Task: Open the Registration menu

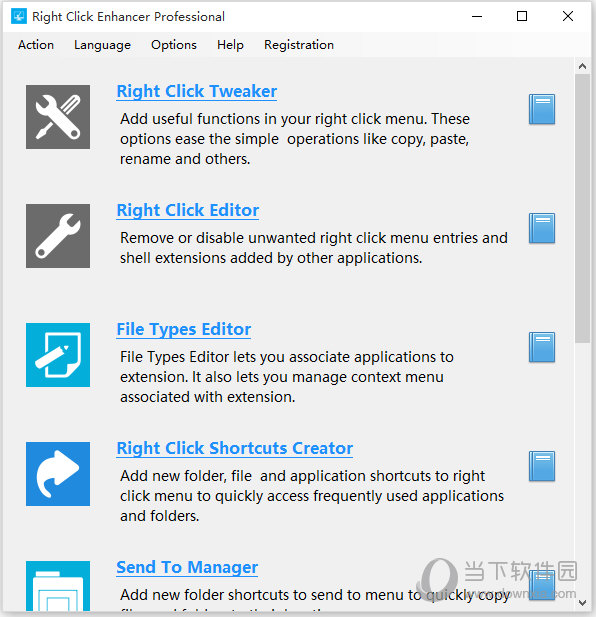Action: pos(299,45)
